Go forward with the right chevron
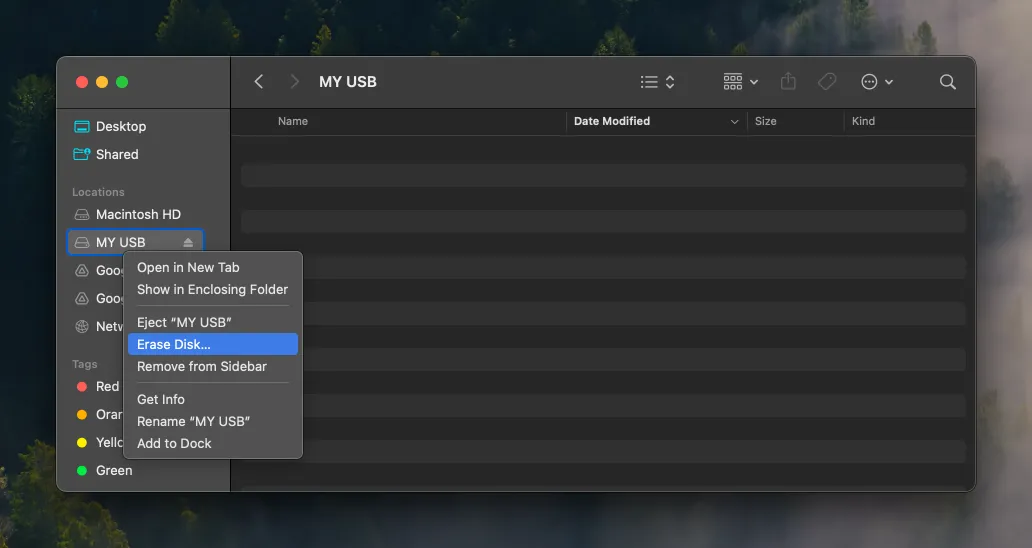The width and height of the screenshot is (1032, 548). [294, 82]
